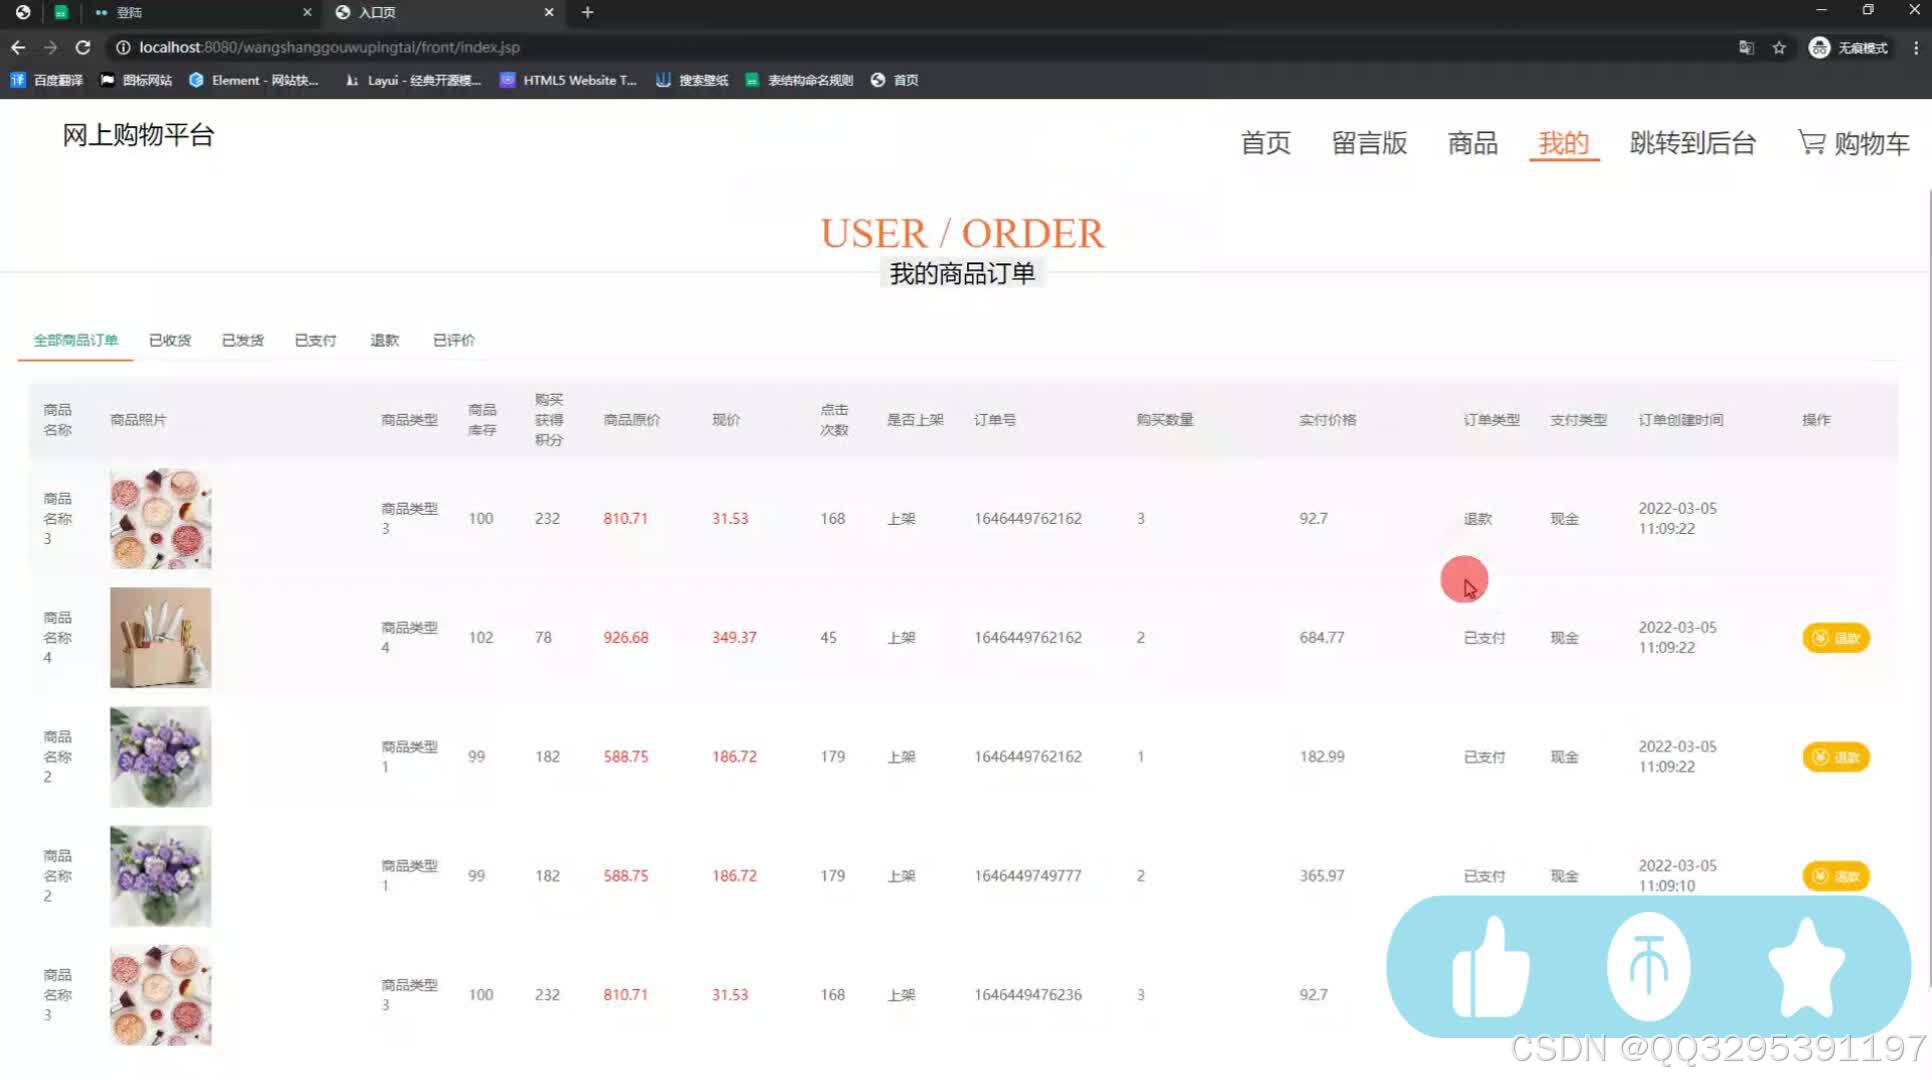Screen dimensions: 1932x1080
Task: Open the 我的 navigation item
Action: click(x=1564, y=143)
